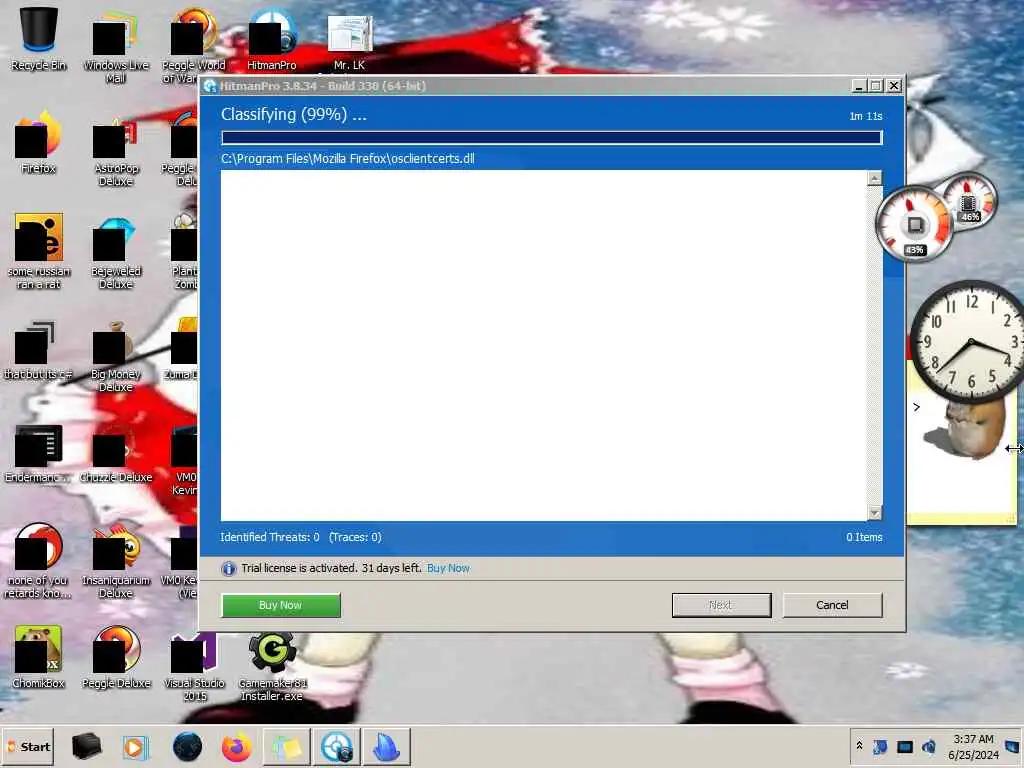Click the '1m 11s' elapsed time

[x=865, y=116]
